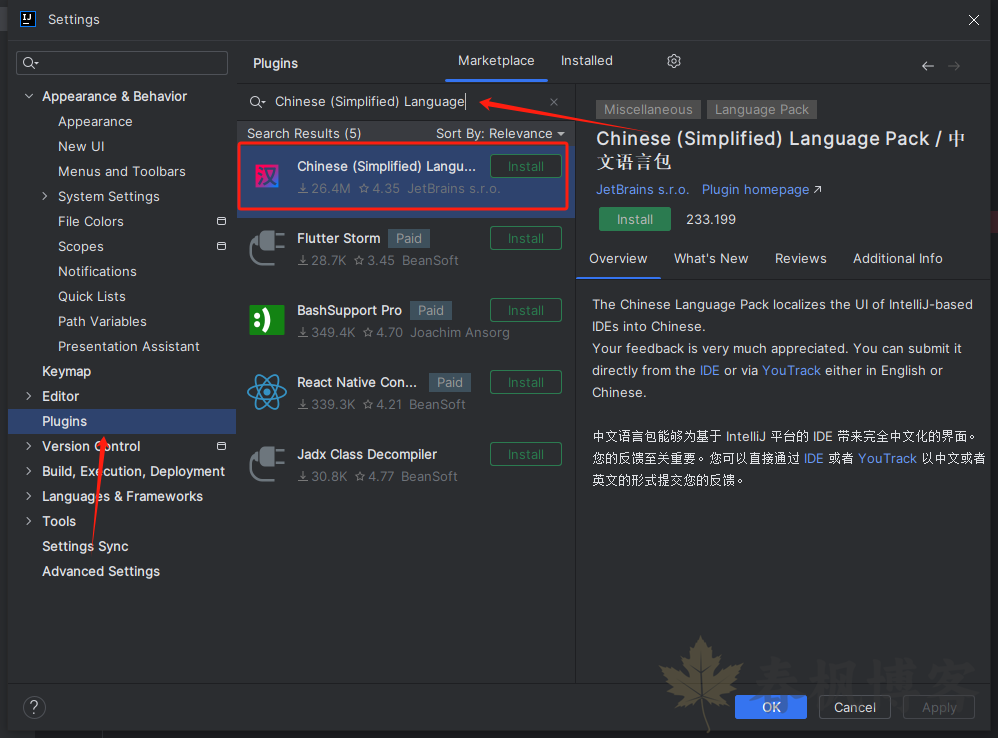Click the Miscellaneous tag
This screenshot has height=738, width=998.
(648, 109)
